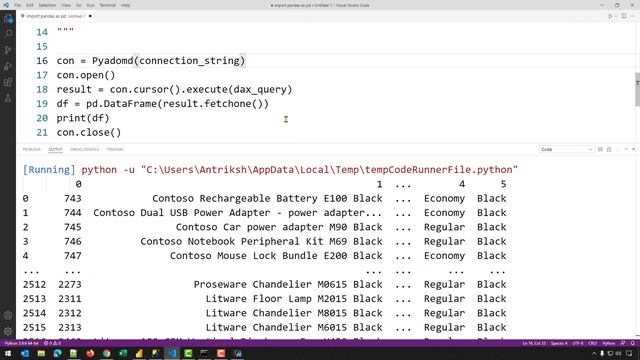This screenshot has width=640, height=360.
Task: Switch to the Terminal panel tab
Action: click(x=115, y=149)
